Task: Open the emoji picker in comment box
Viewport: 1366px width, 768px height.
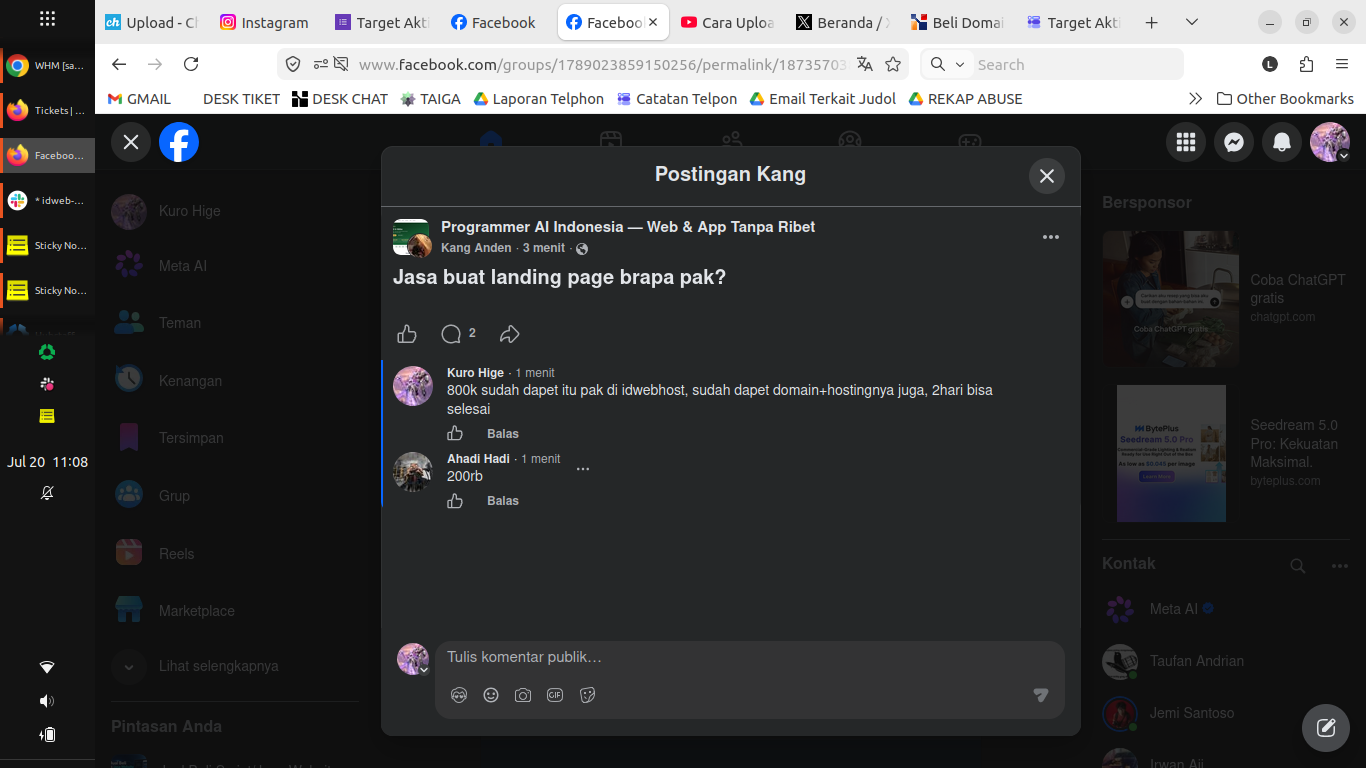Action: (x=491, y=695)
